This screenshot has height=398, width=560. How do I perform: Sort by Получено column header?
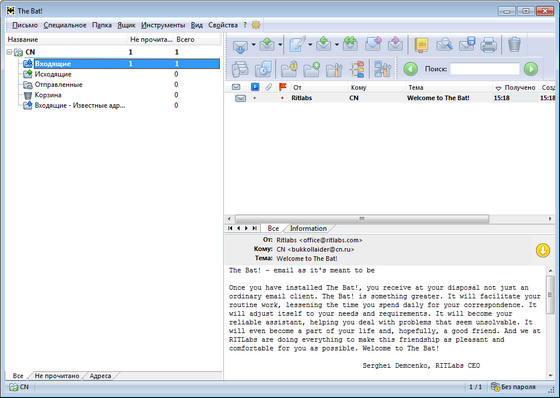point(515,88)
